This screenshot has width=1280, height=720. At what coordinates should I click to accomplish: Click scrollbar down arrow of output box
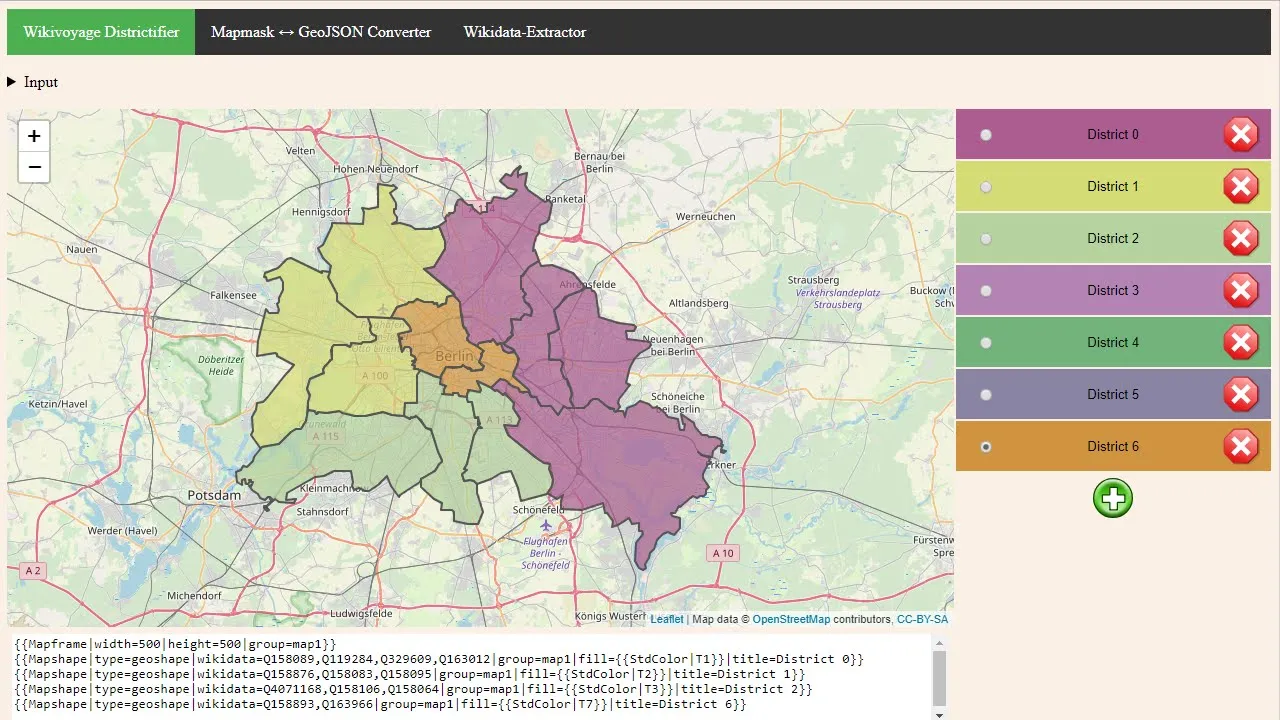click(x=939, y=714)
